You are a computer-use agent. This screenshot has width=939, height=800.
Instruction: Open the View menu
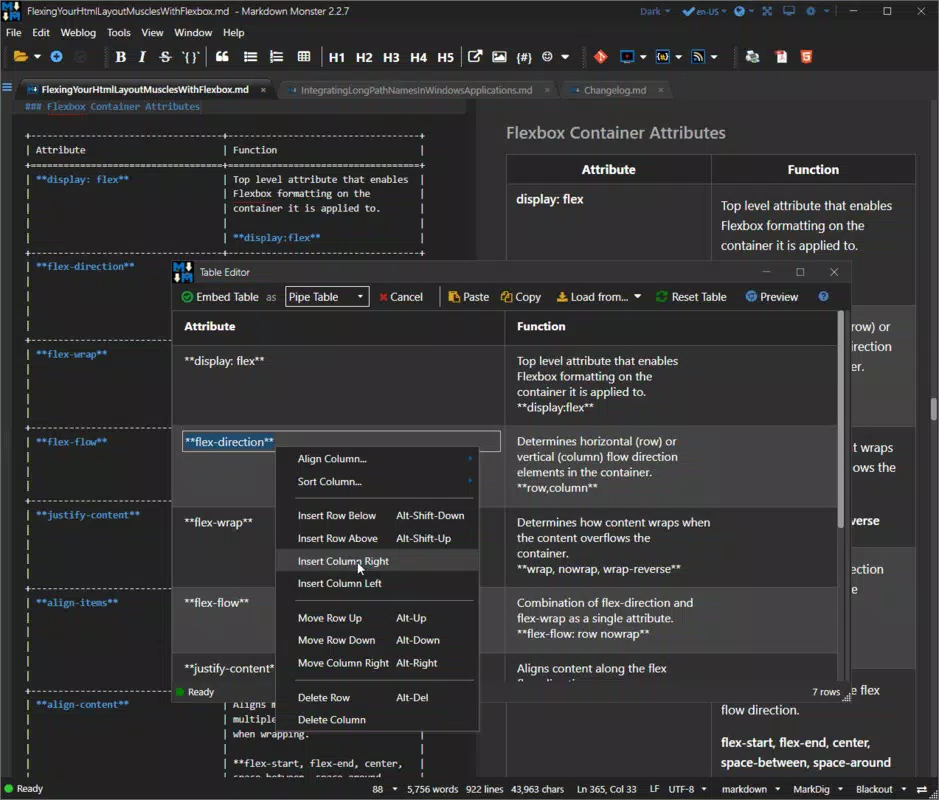(x=152, y=32)
